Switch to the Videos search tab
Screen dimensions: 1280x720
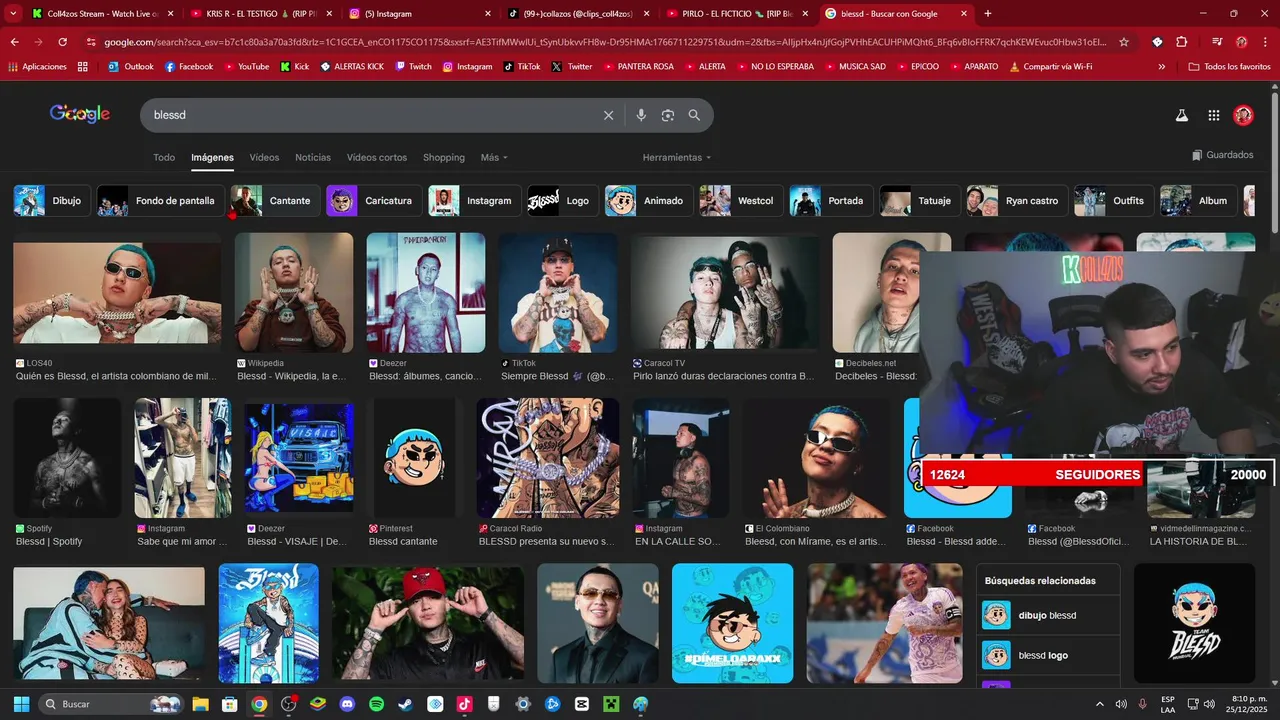click(x=264, y=158)
